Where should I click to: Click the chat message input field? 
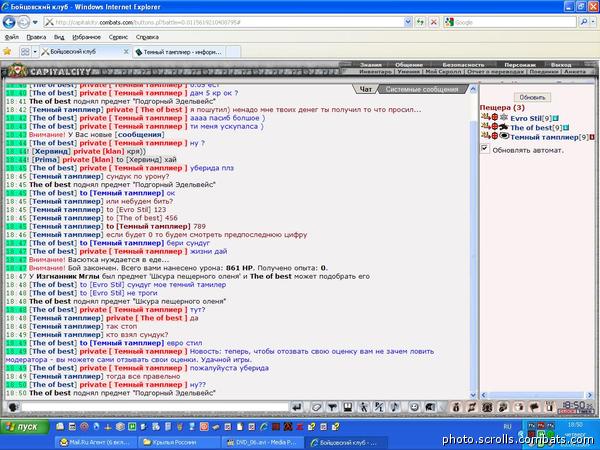pos(155,407)
